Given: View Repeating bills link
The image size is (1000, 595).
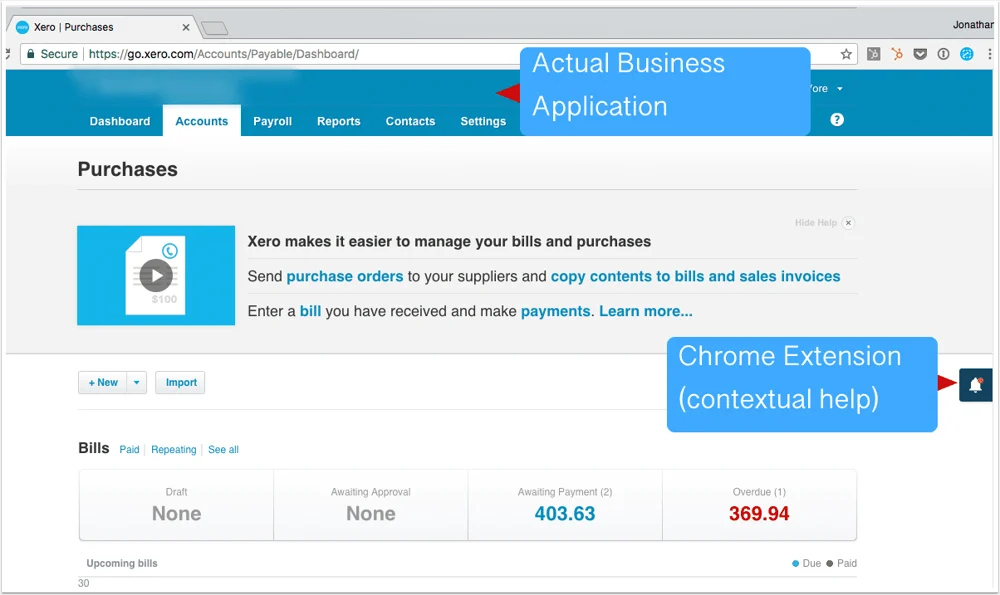Looking at the screenshot, I should coord(173,450).
